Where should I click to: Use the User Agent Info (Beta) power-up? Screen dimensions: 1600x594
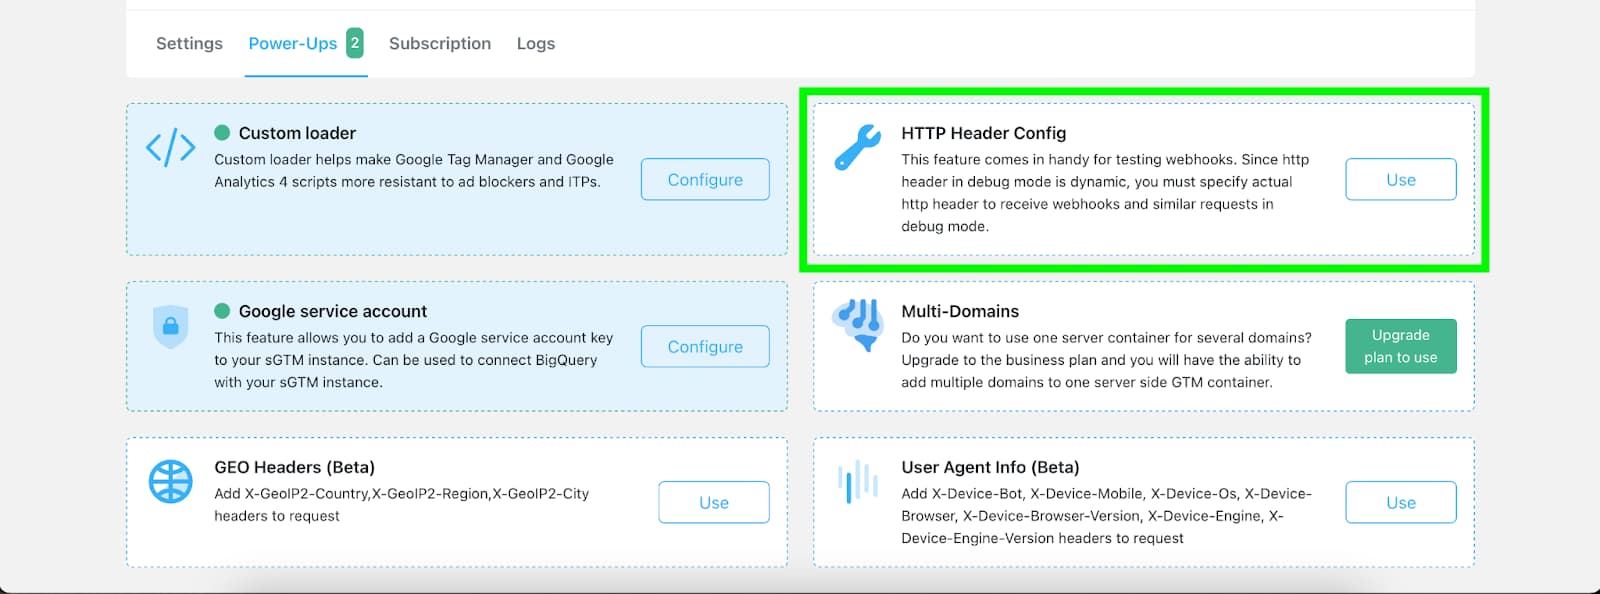click(x=1401, y=502)
